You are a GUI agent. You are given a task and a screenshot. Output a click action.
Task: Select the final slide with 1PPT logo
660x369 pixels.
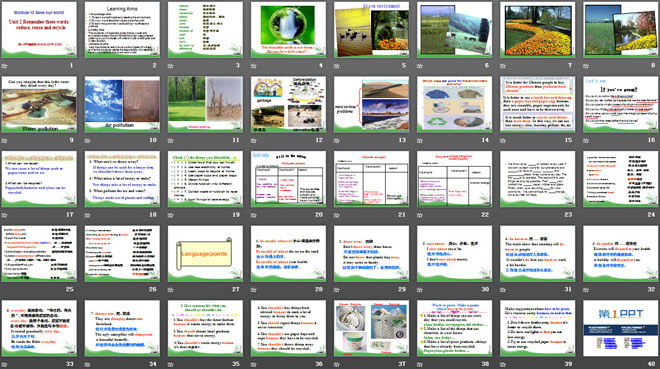(x=621, y=328)
